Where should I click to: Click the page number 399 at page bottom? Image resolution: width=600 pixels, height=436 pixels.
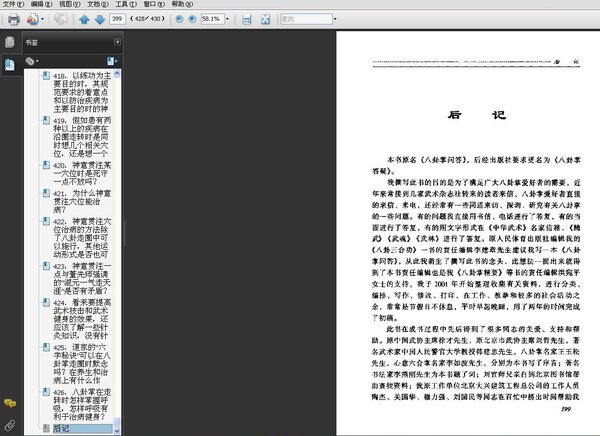click(x=566, y=409)
